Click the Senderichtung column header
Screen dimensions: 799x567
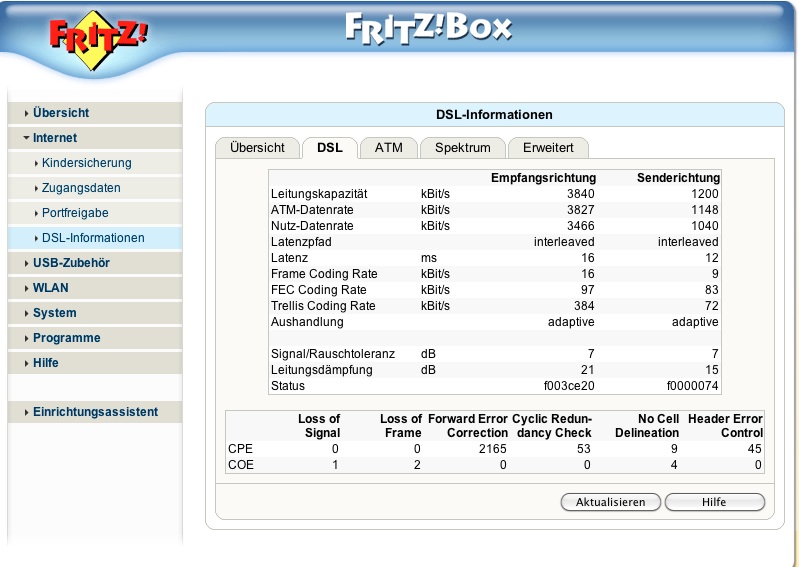(678, 178)
